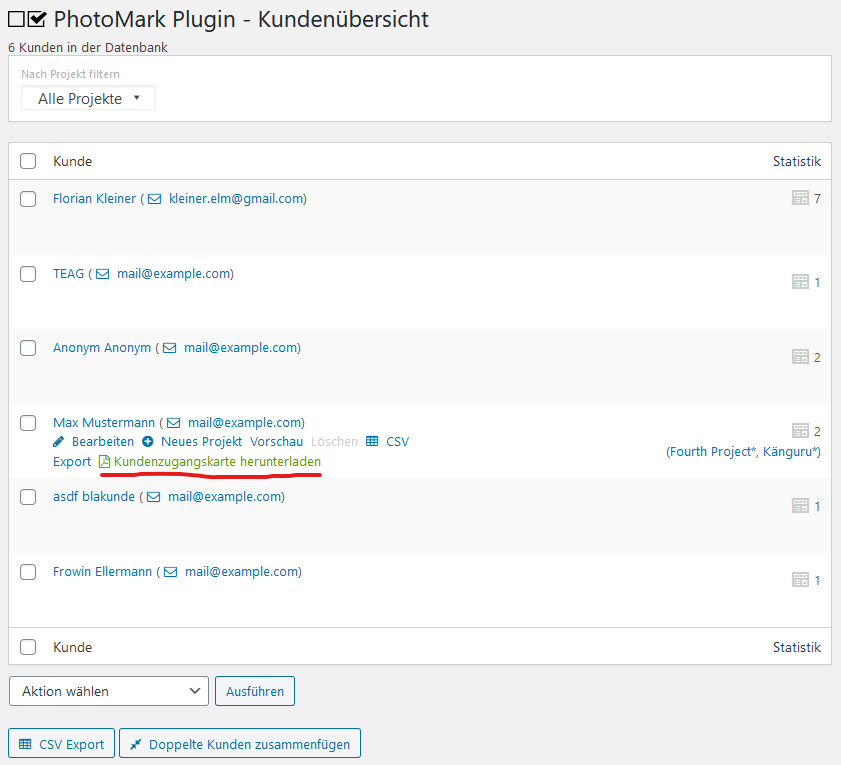Viewport: 841px width, 765px height.
Task: Open the Alle Projekte filter dropdown
Action: pyautogui.click(x=88, y=99)
